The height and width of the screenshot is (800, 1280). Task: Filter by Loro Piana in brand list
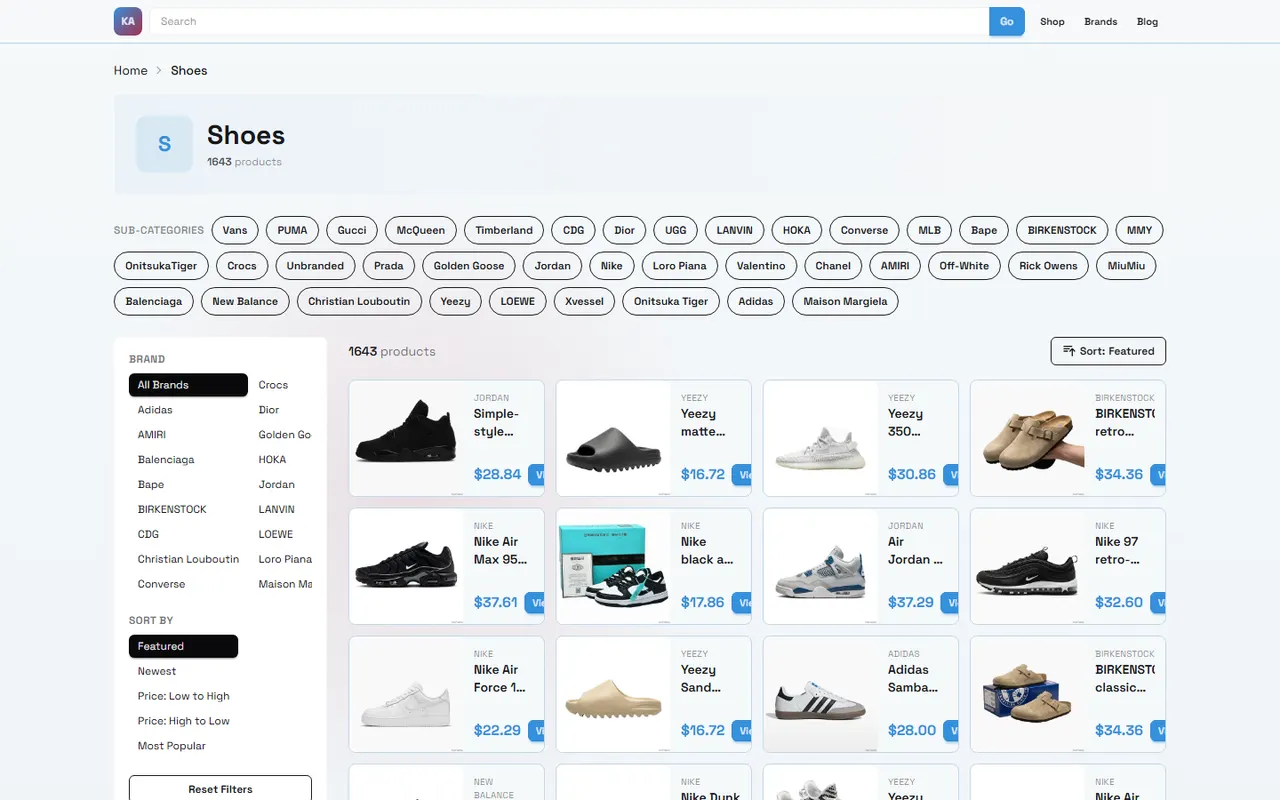[285, 559]
